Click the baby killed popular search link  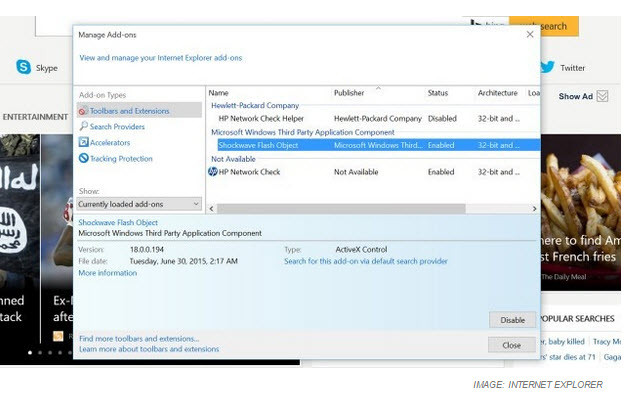pyautogui.click(x=563, y=342)
